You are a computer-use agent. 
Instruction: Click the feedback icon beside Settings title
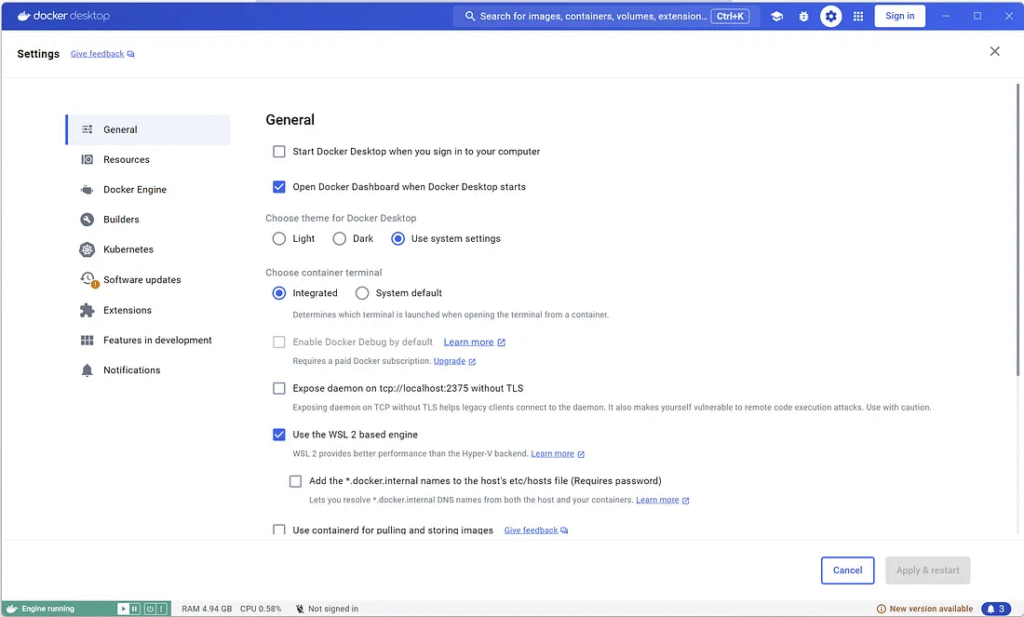point(131,54)
